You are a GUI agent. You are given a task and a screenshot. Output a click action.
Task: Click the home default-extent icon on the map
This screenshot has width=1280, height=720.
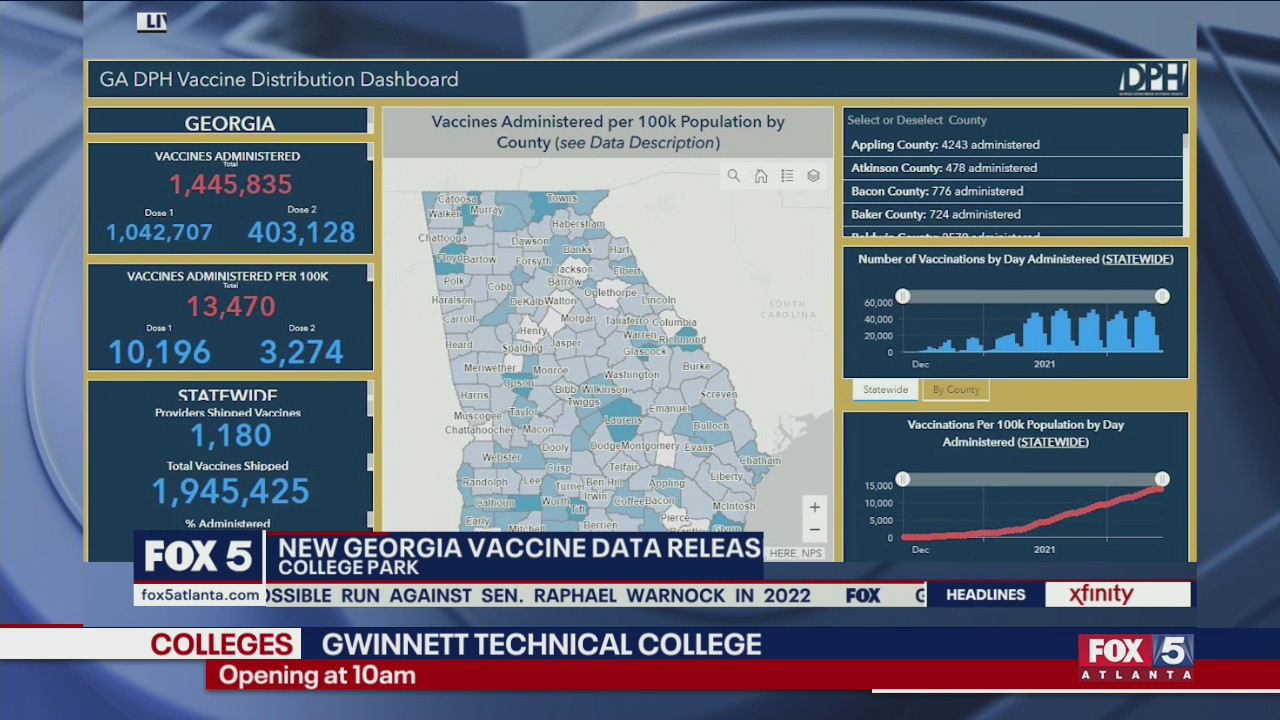point(761,176)
